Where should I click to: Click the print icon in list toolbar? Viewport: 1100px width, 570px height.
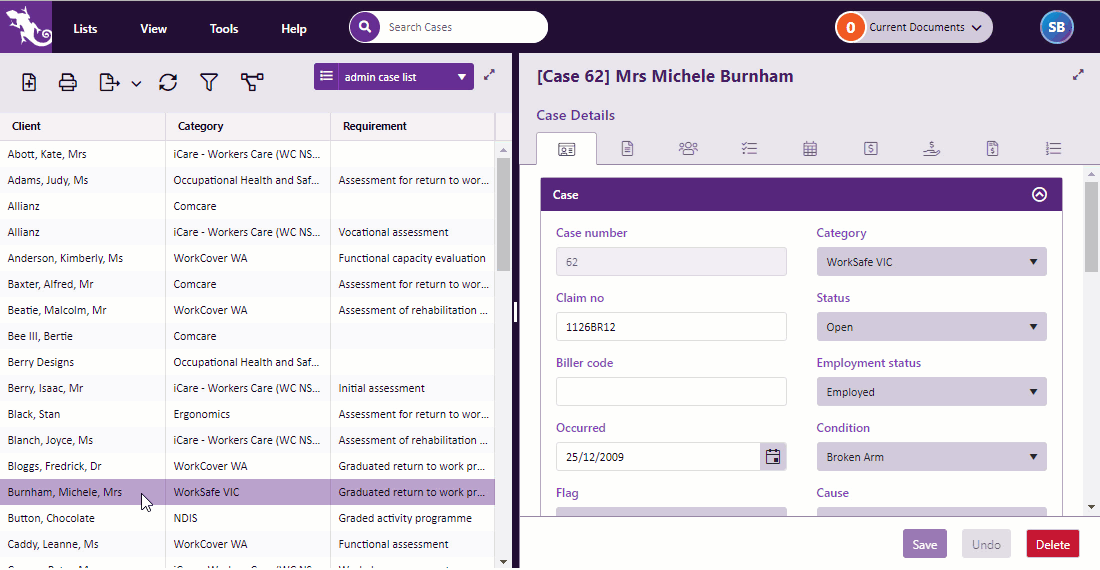[x=68, y=83]
